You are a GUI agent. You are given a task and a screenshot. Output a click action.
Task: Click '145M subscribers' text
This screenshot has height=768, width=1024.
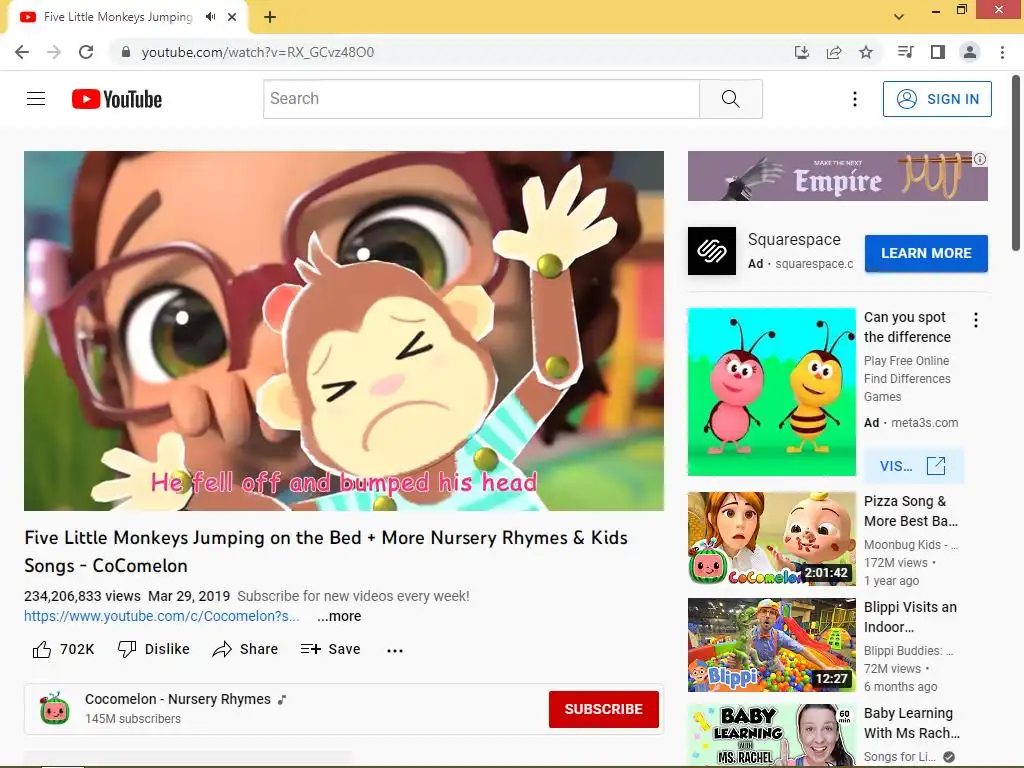pyautogui.click(x=133, y=719)
